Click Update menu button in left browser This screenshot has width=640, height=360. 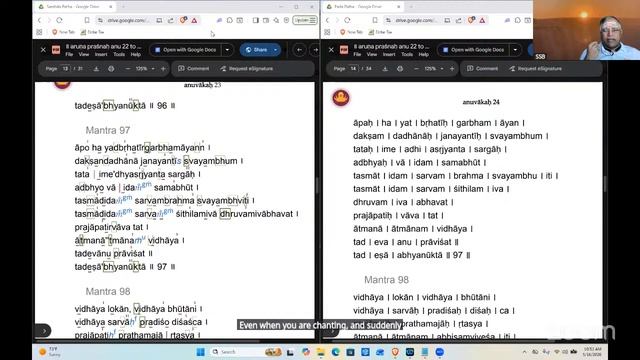click(305, 20)
